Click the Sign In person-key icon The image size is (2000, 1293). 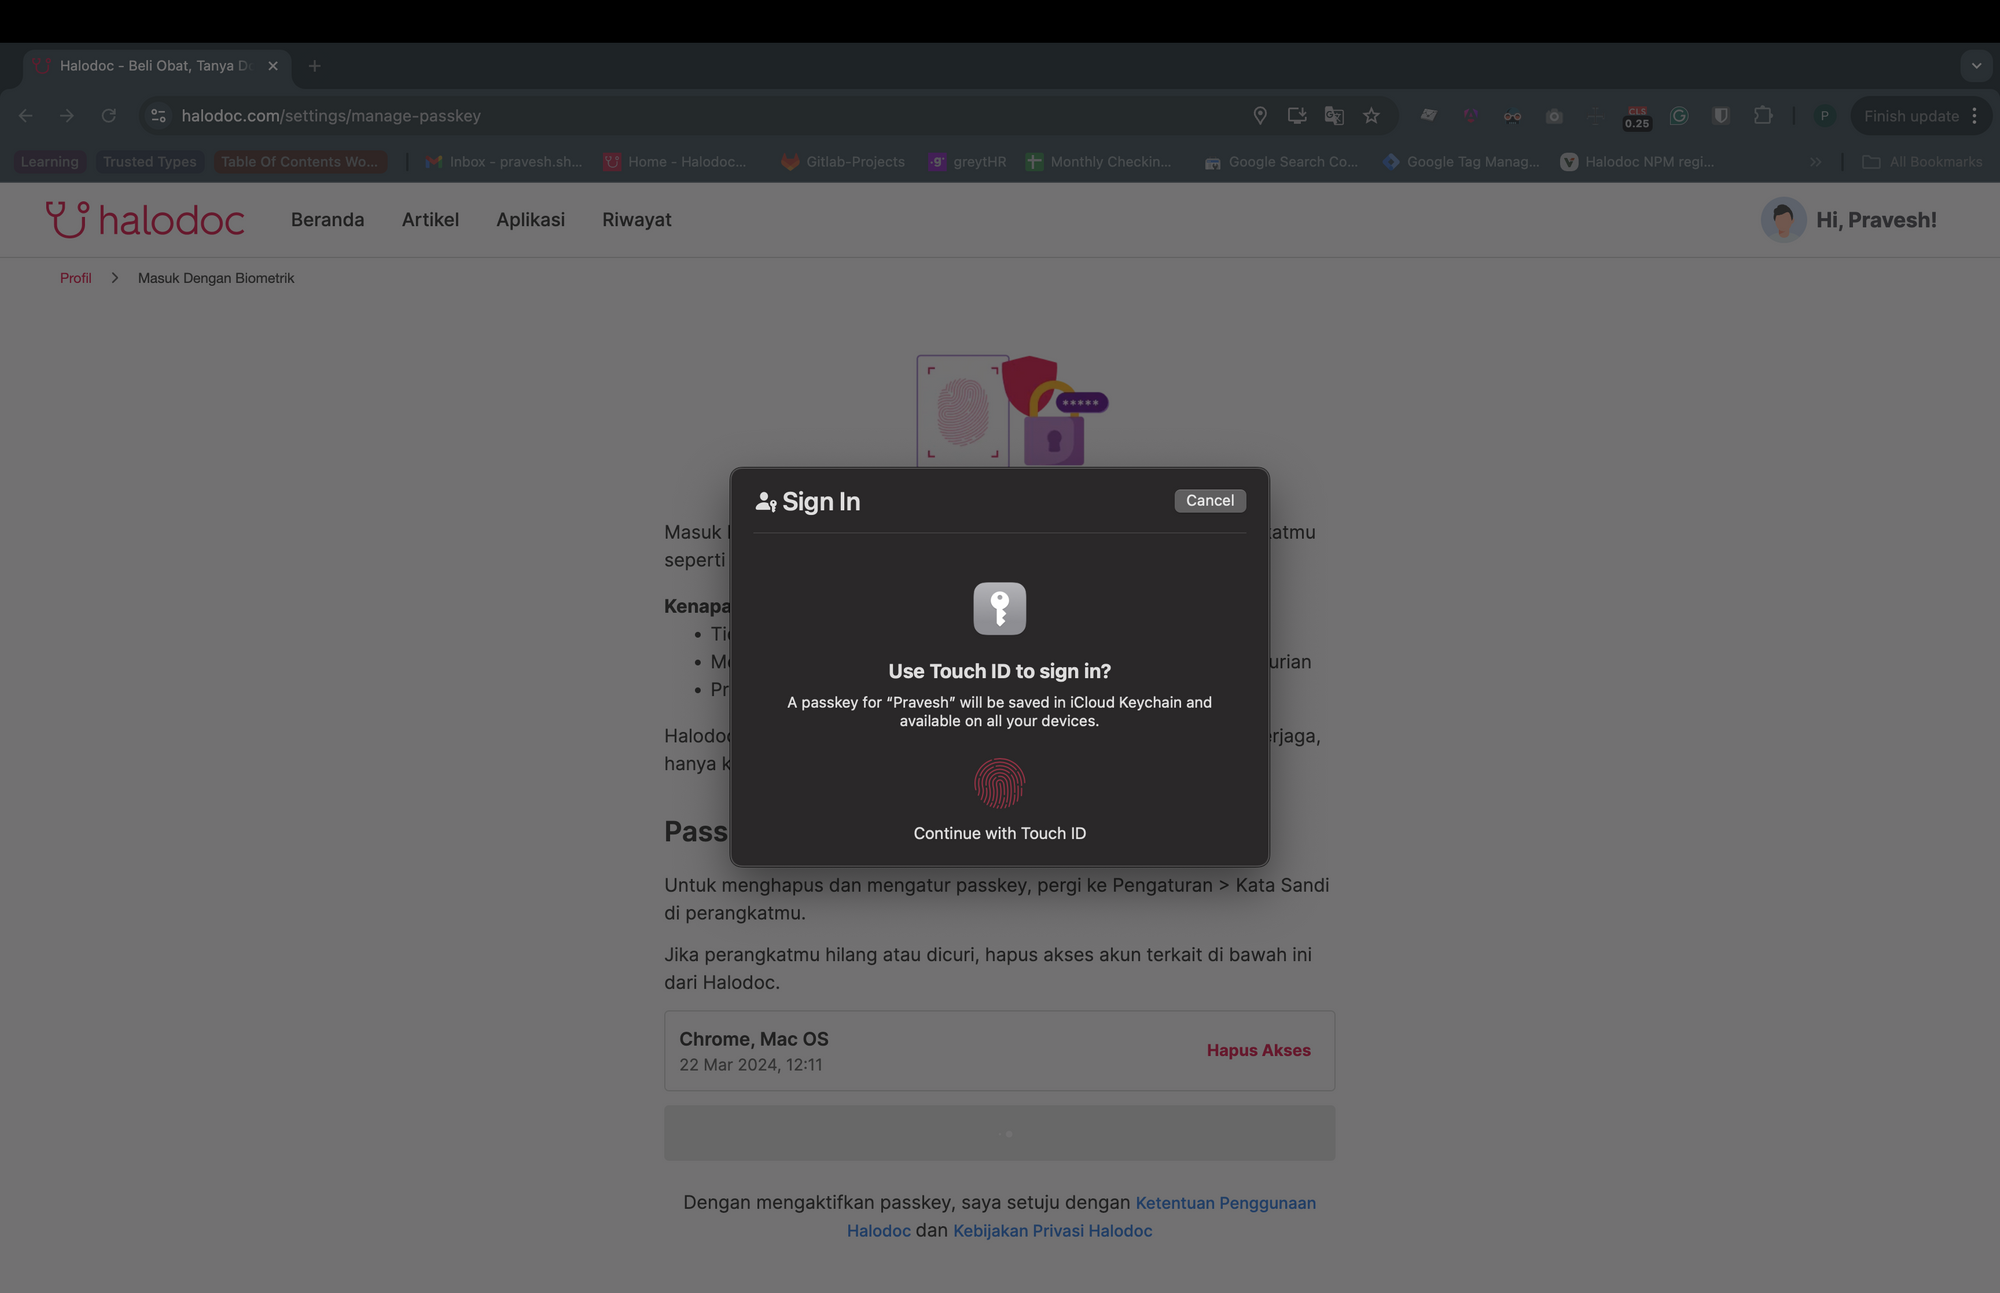[x=766, y=501]
